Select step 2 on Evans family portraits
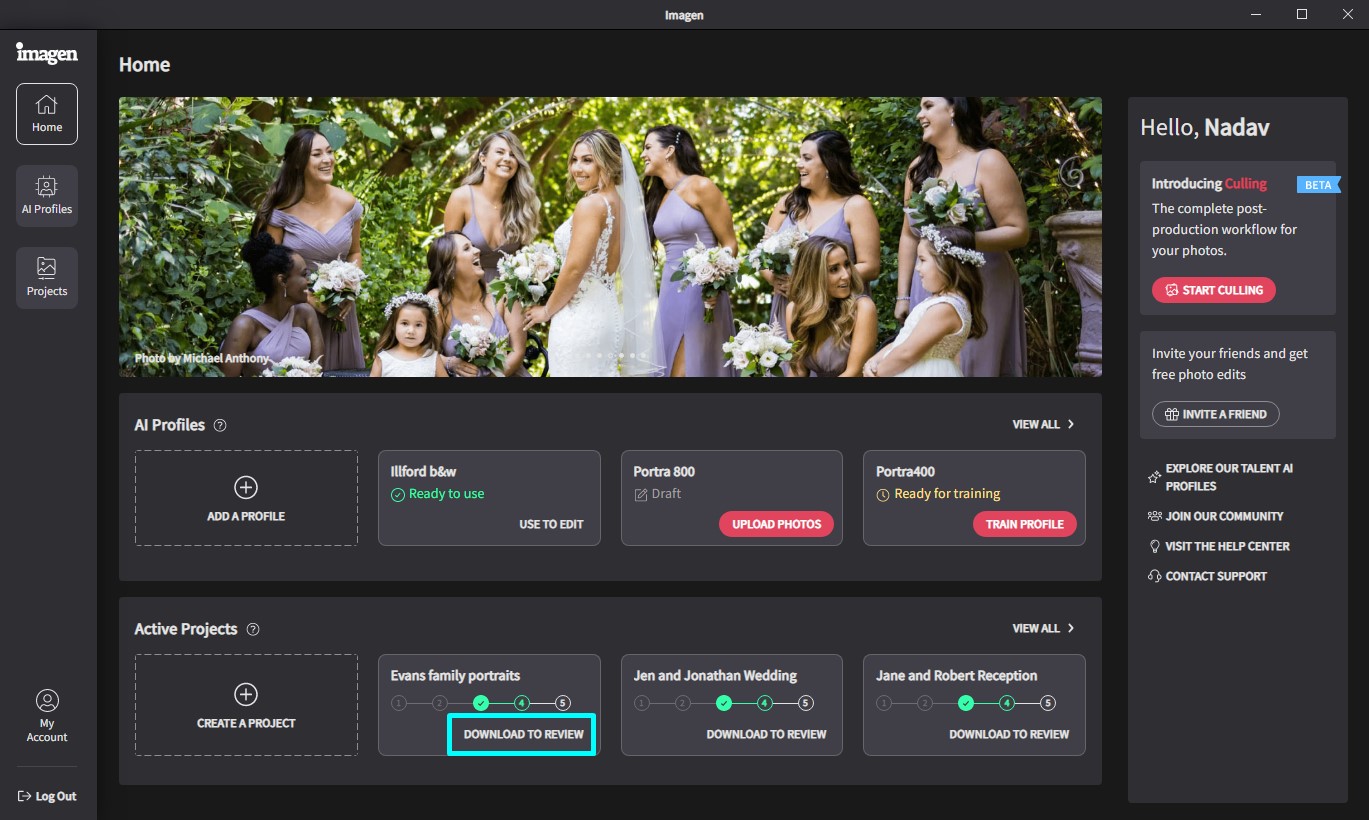This screenshot has width=1369, height=820. click(440, 703)
